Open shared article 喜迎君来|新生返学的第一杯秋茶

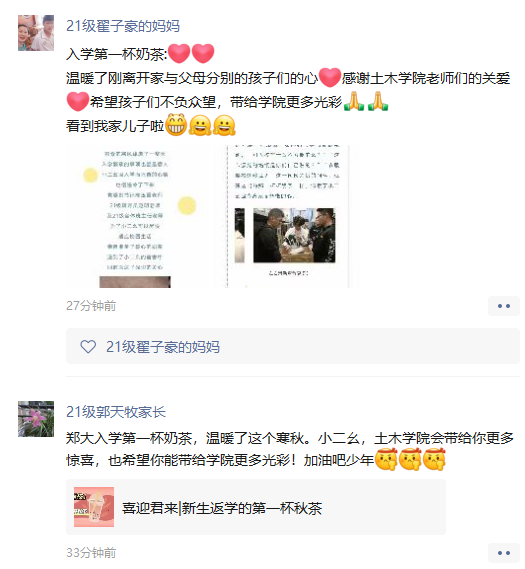256,507
